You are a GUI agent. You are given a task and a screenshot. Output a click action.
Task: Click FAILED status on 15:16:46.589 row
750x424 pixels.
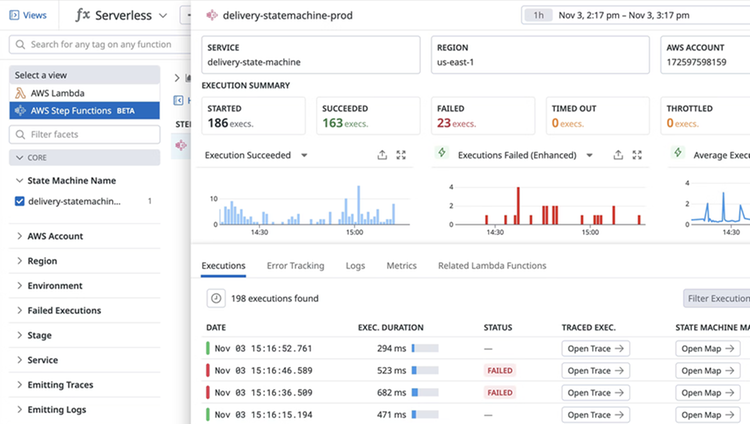[500, 370]
